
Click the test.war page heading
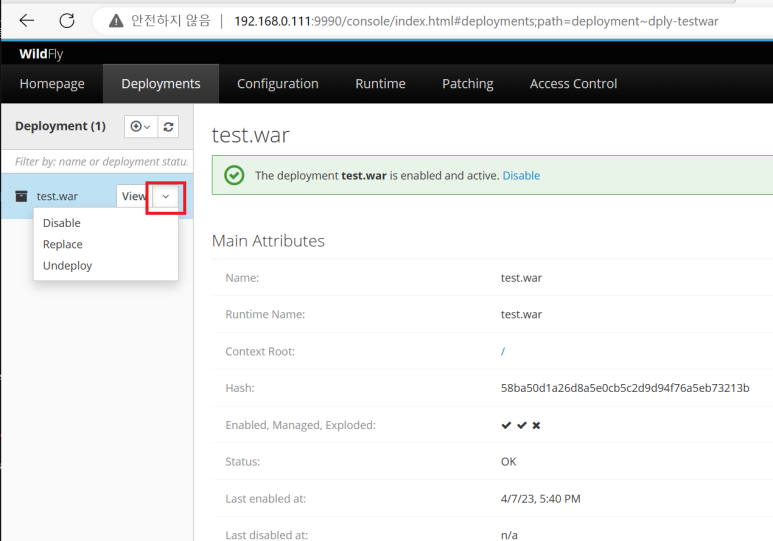click(250, 135)
